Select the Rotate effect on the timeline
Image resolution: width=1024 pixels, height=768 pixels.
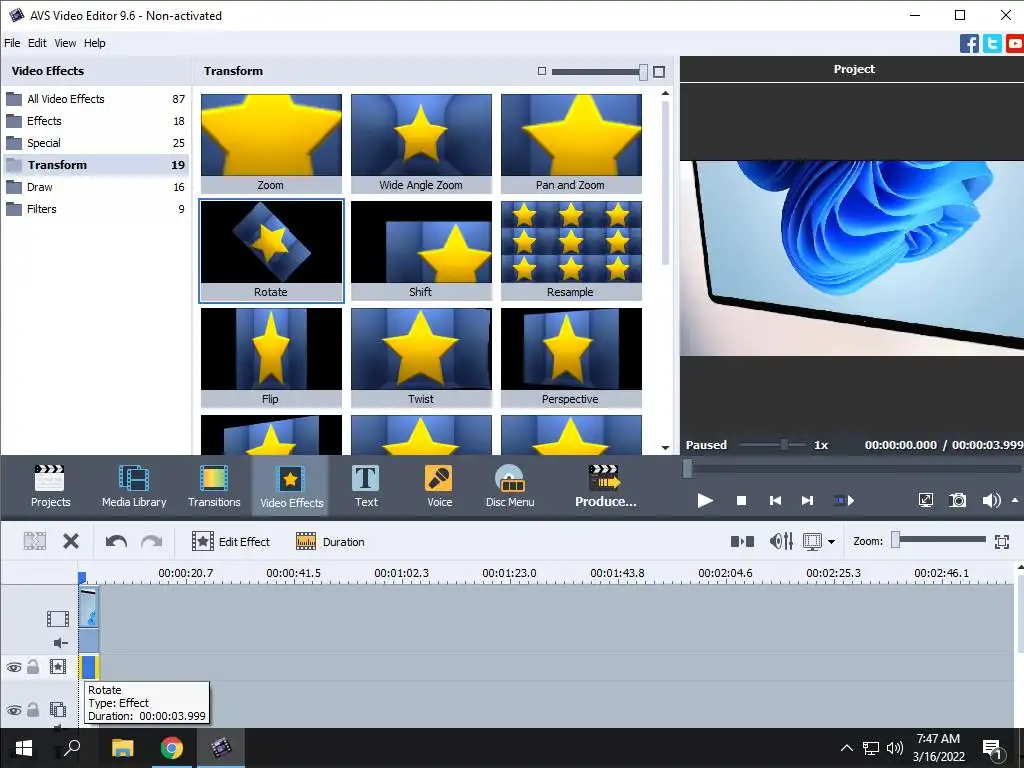tap(89, 667)
